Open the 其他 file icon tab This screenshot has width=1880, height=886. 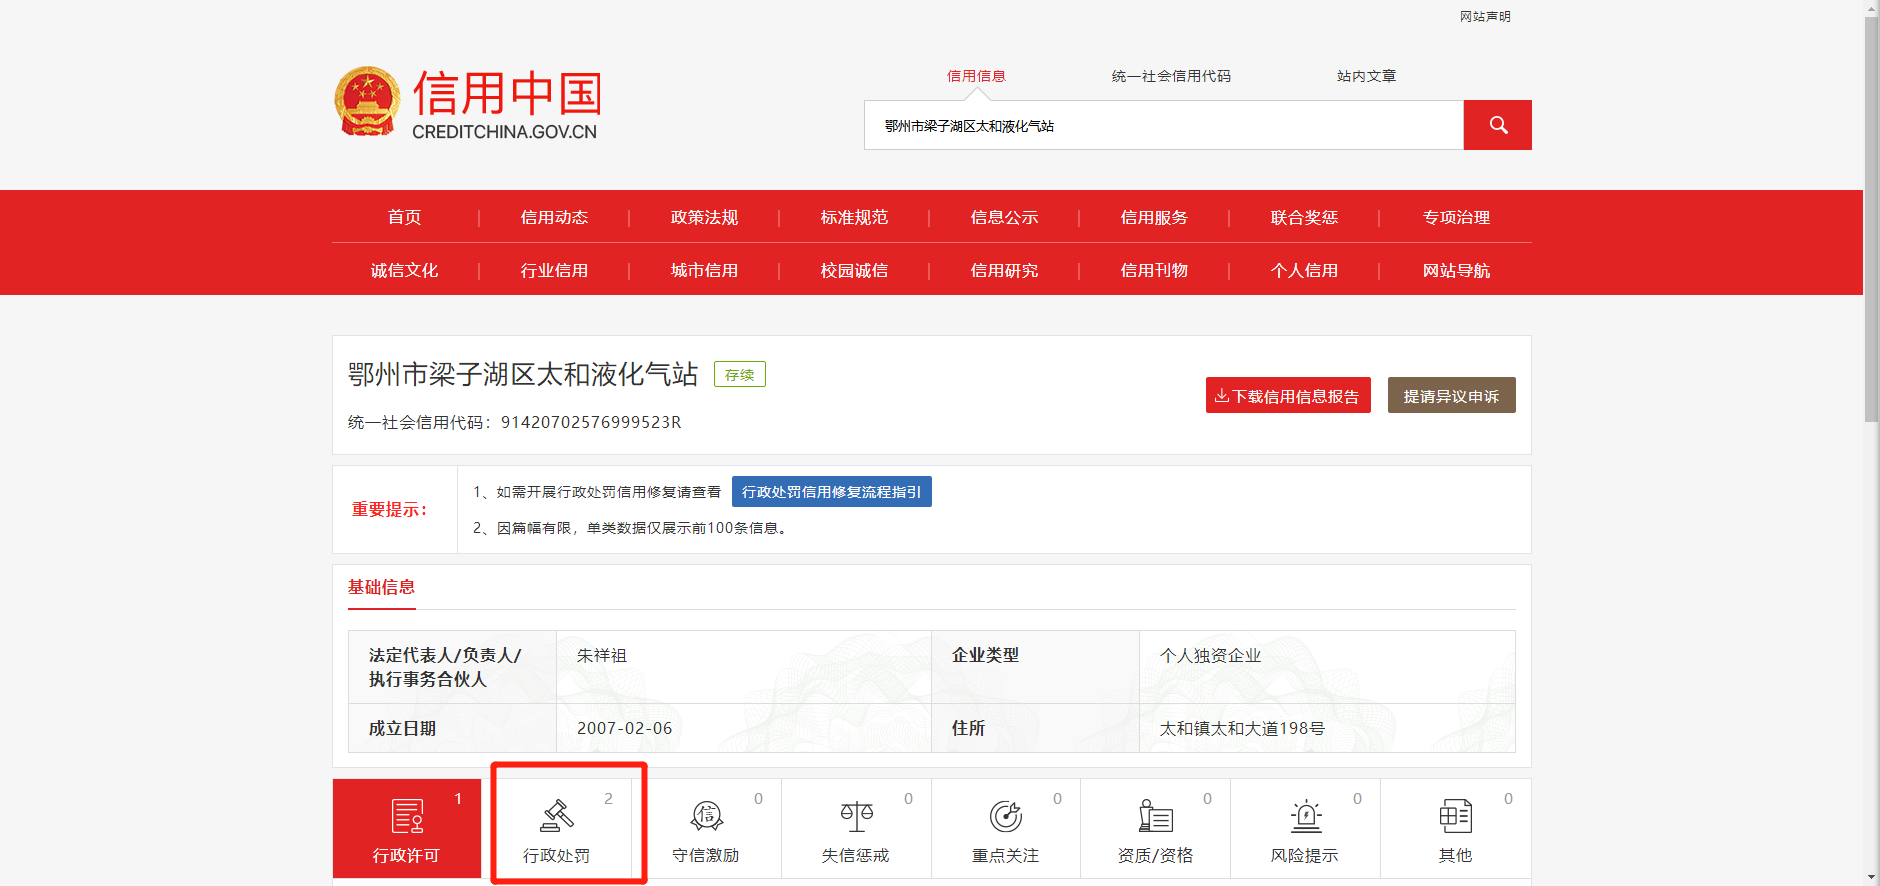[x=1456, y=828]
